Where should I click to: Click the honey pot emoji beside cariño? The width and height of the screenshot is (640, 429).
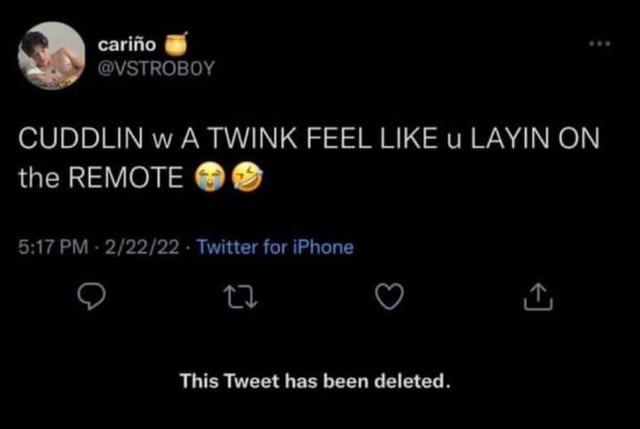click(176, 43)
